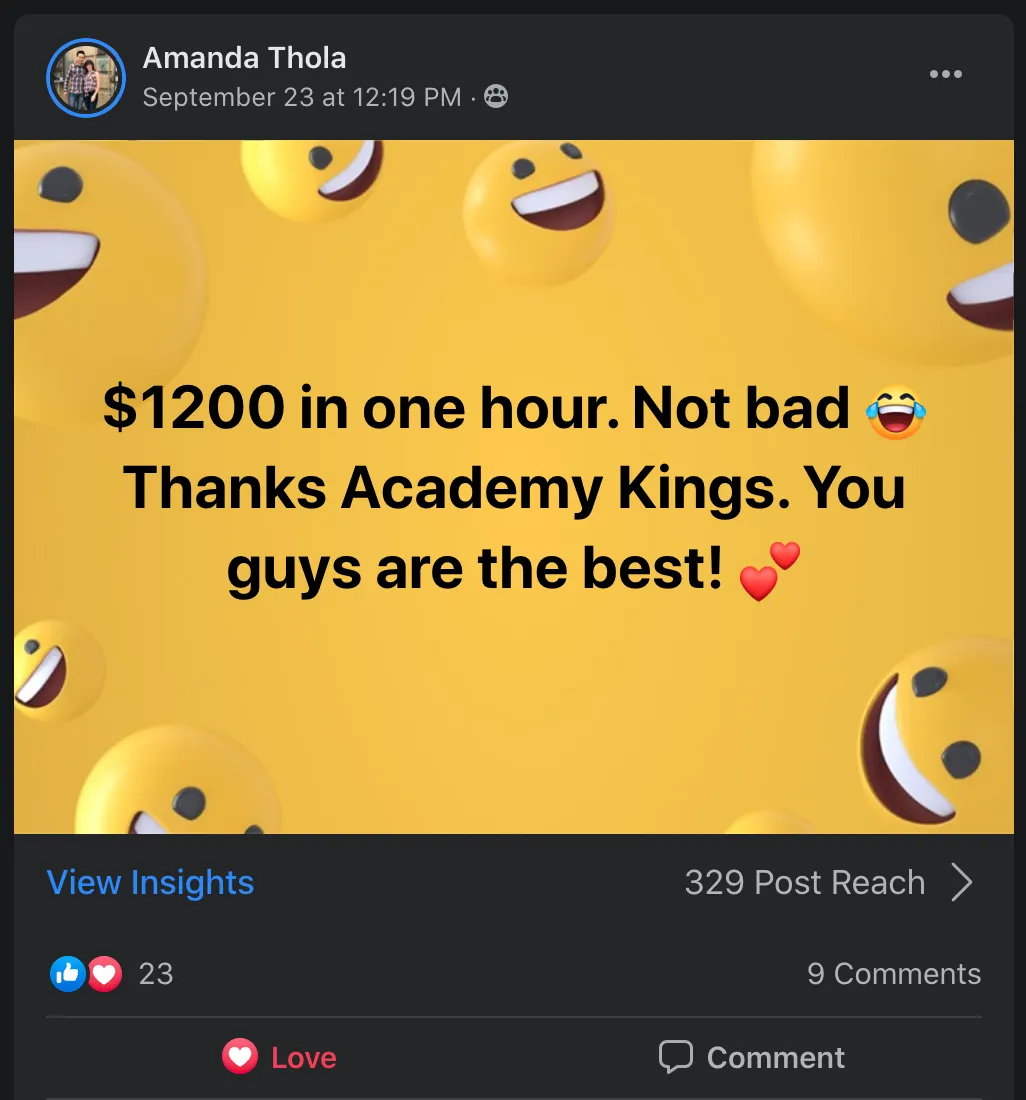Click the laughing crying emoji in the post

896,412
